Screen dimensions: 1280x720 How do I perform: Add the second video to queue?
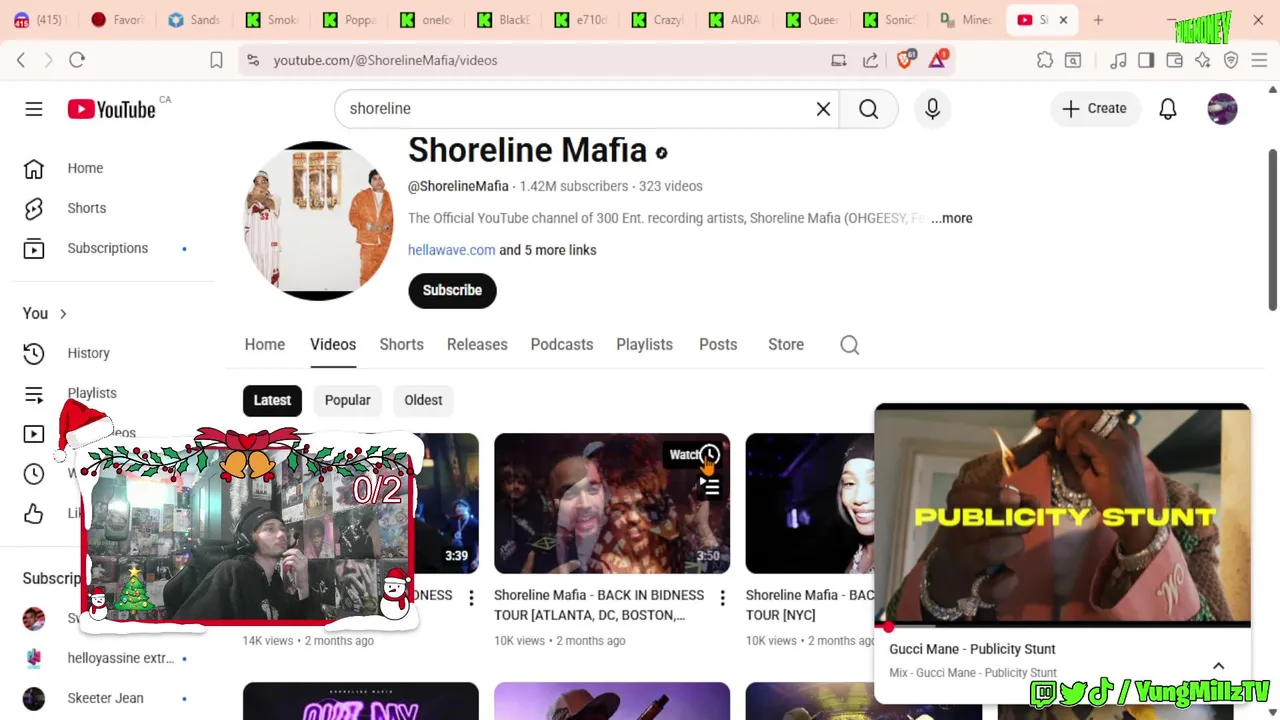pos(709,487)
